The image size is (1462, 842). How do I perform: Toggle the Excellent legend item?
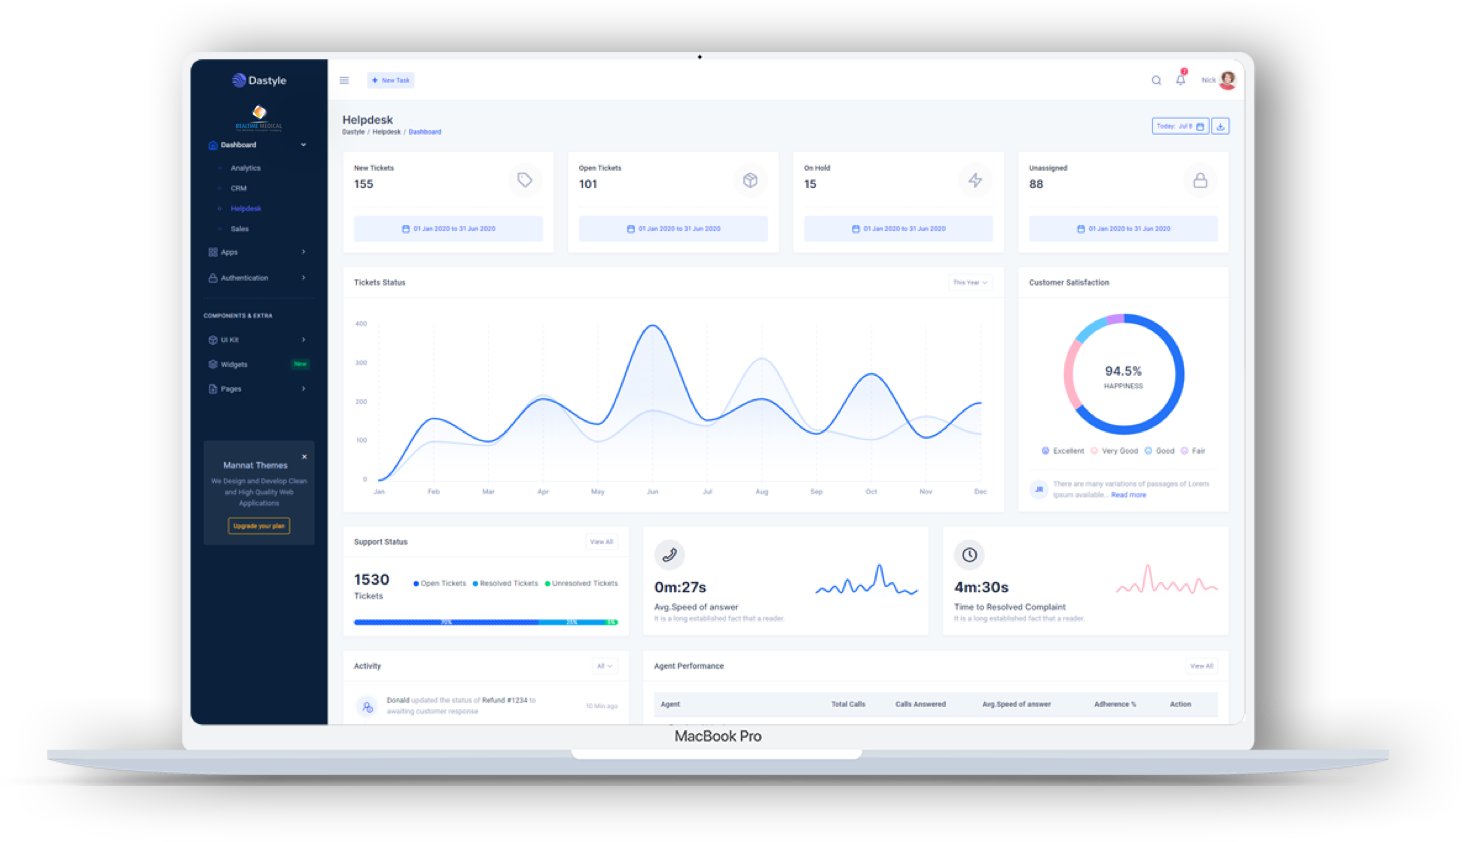[x=1063, y=451]
